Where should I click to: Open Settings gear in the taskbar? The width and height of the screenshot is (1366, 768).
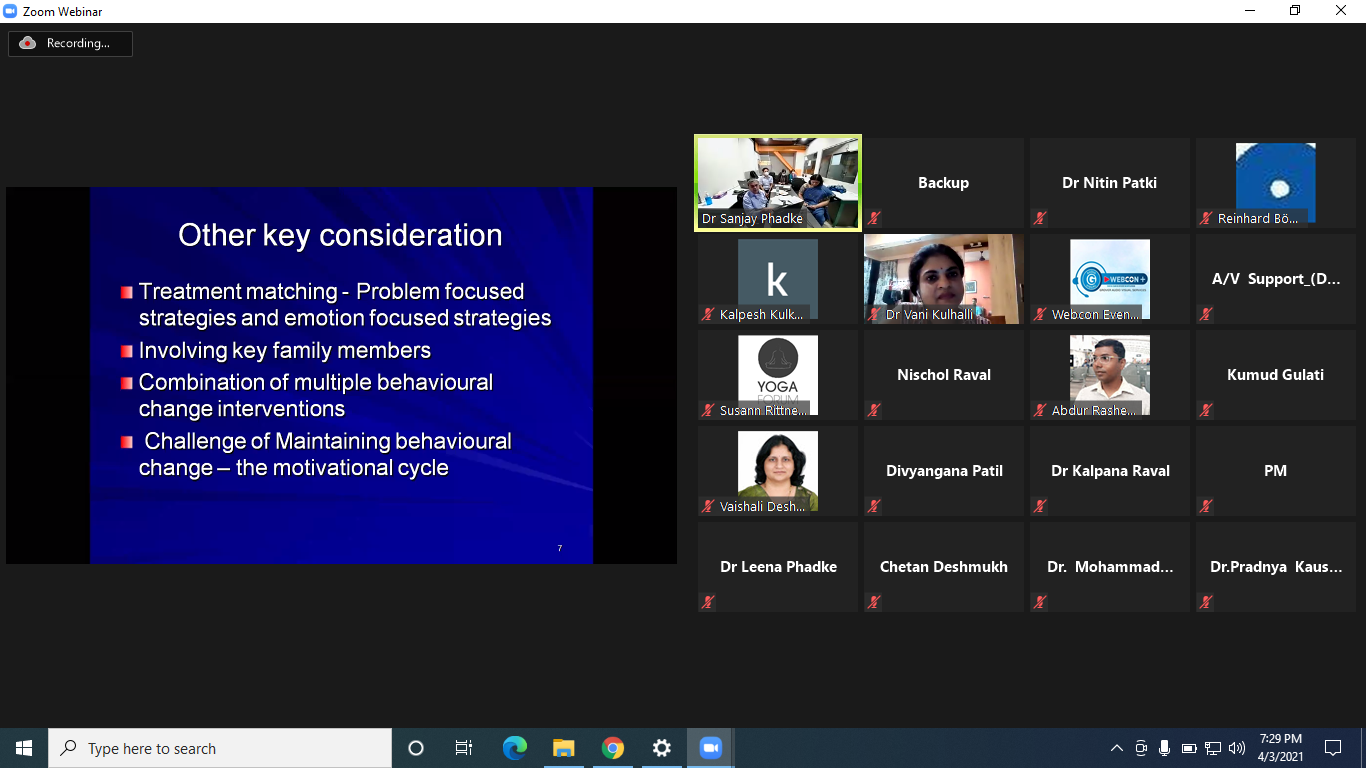coord(662,748)
